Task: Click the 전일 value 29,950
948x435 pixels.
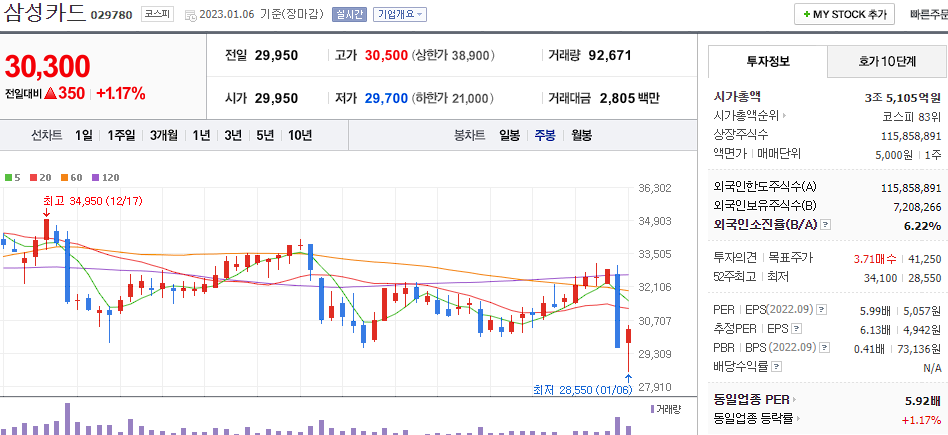Action: 276,56
